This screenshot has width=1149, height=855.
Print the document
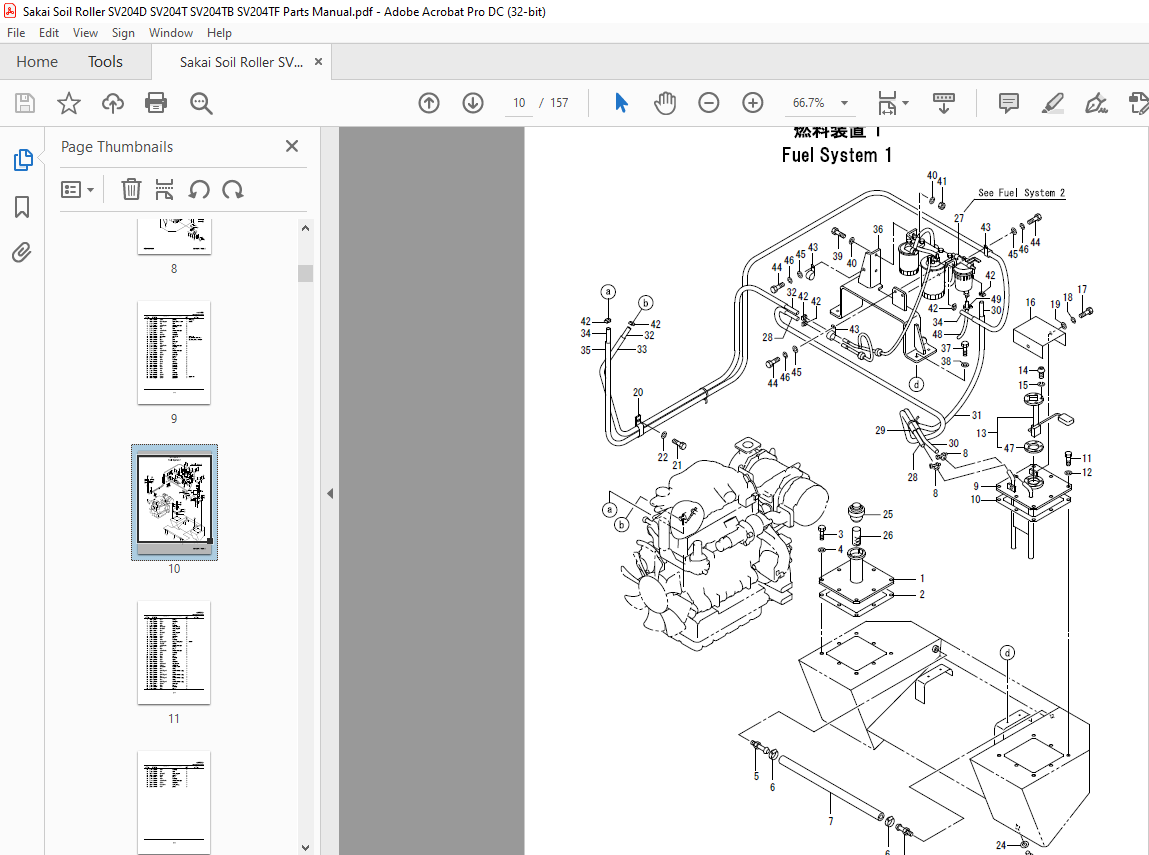tap(156, 103)
